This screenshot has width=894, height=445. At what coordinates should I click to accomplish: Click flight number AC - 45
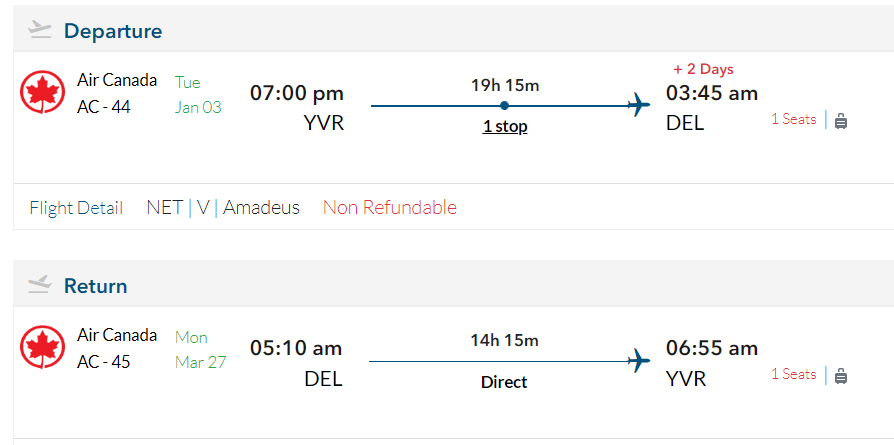(103, 362)
